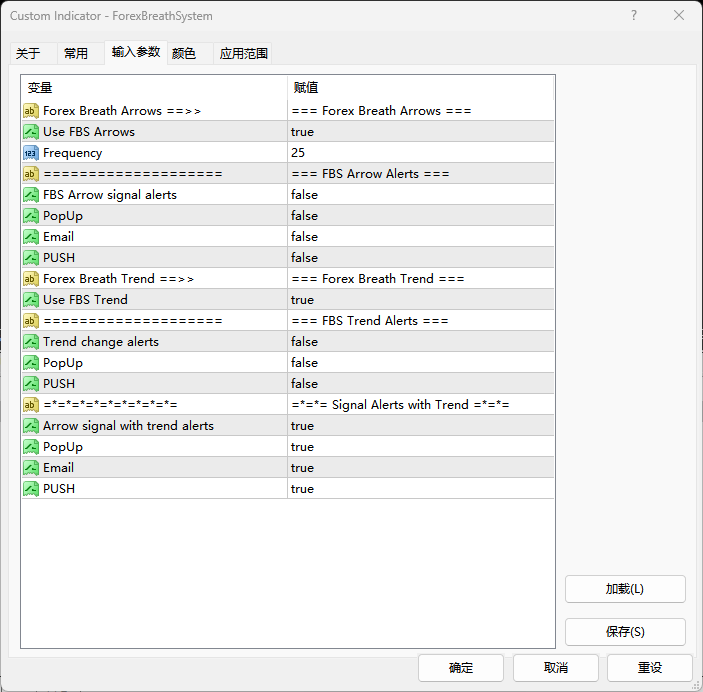Select the true value of Use FBS Arrows

click(x=421, y=132)
